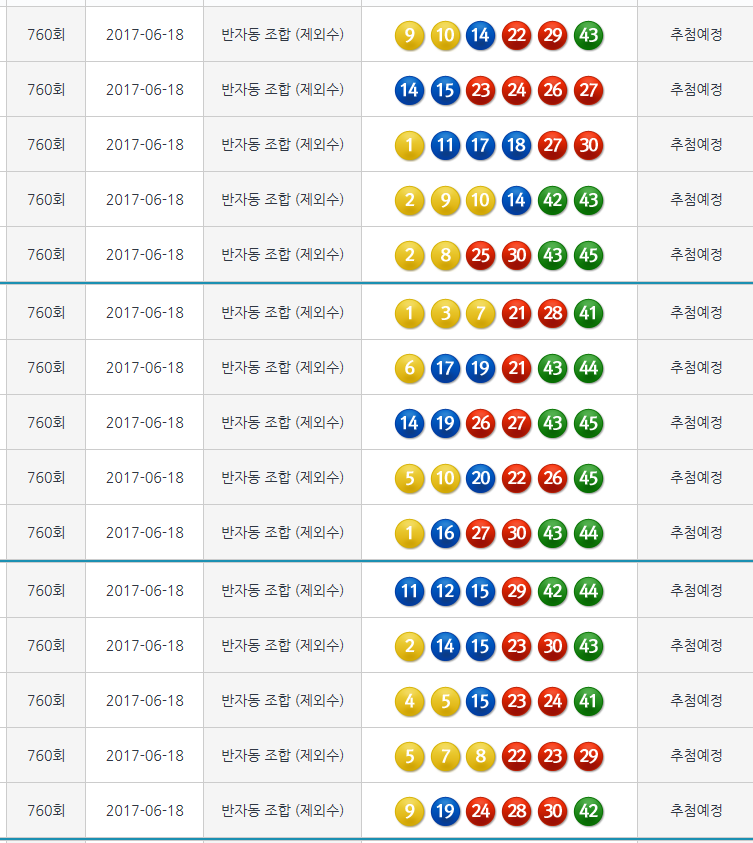
Task: Click the yellow number 6 ball
Action: click(409, 368)
